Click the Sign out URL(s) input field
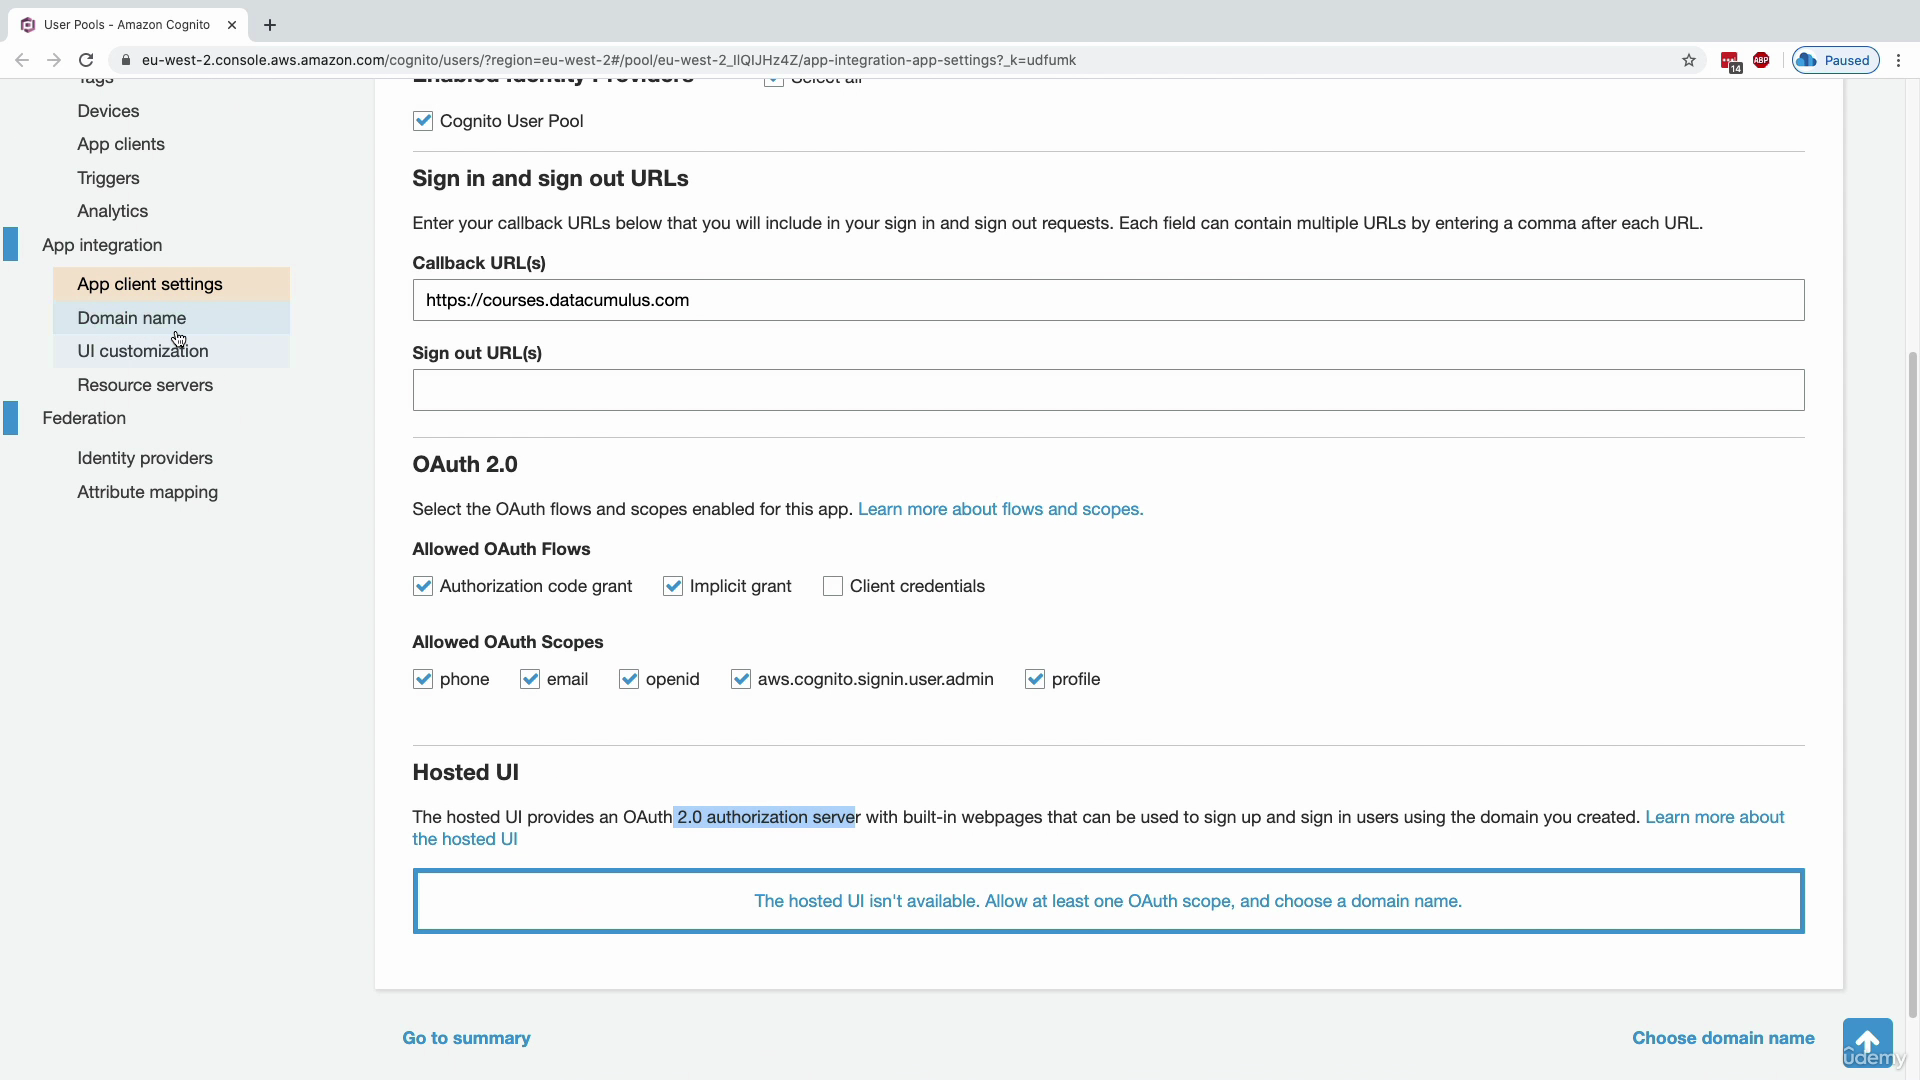The width and height of the screenshot is (1920, 1080). pos(1108,390)
